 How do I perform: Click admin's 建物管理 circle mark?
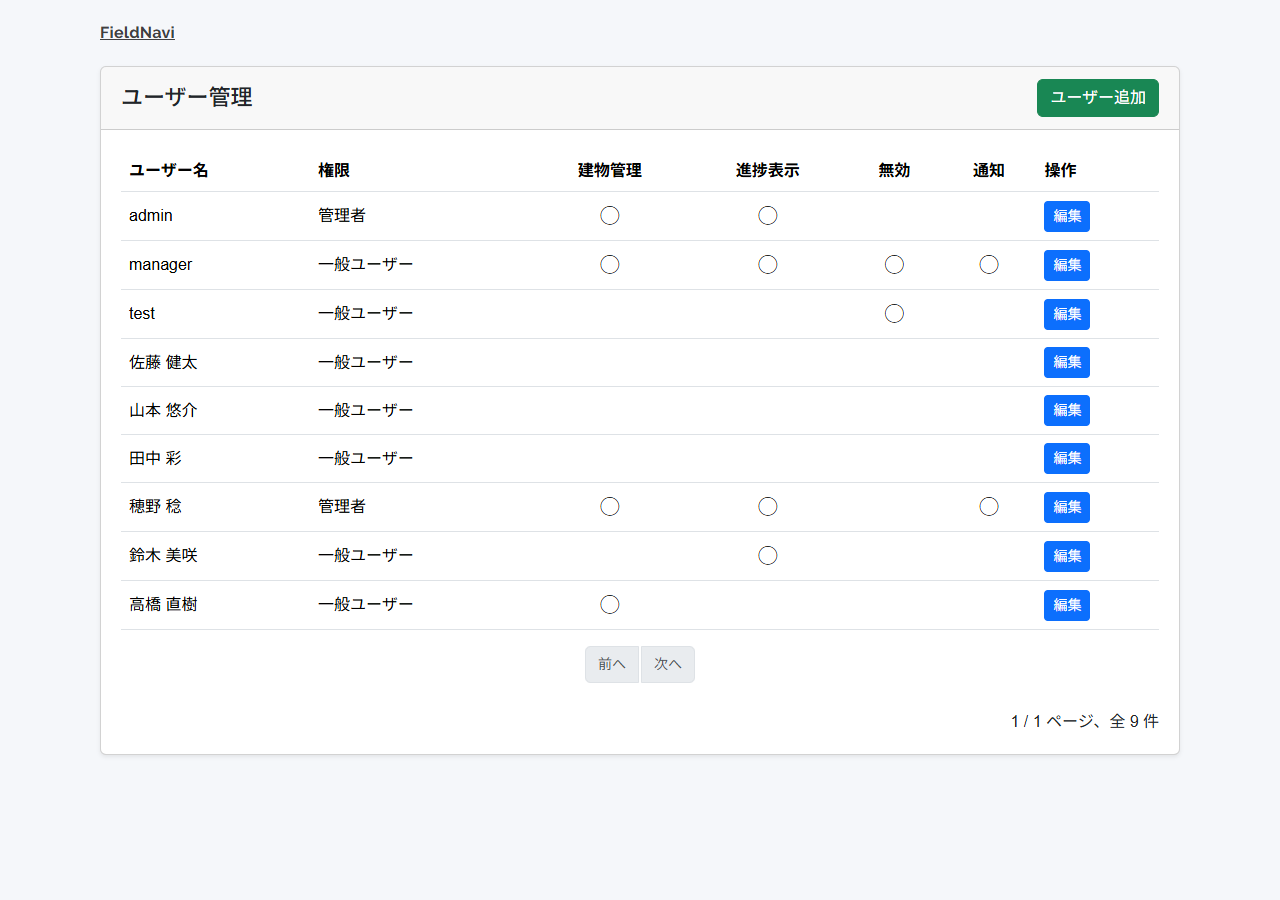[610, 215]
